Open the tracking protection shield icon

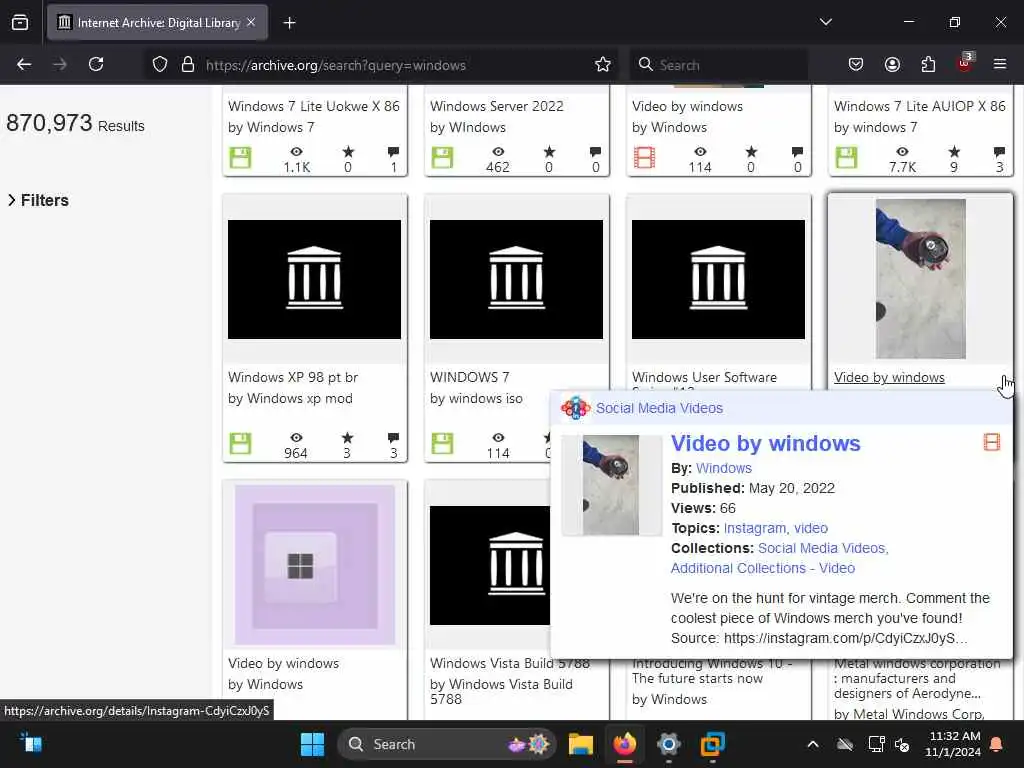click(160, 64)
